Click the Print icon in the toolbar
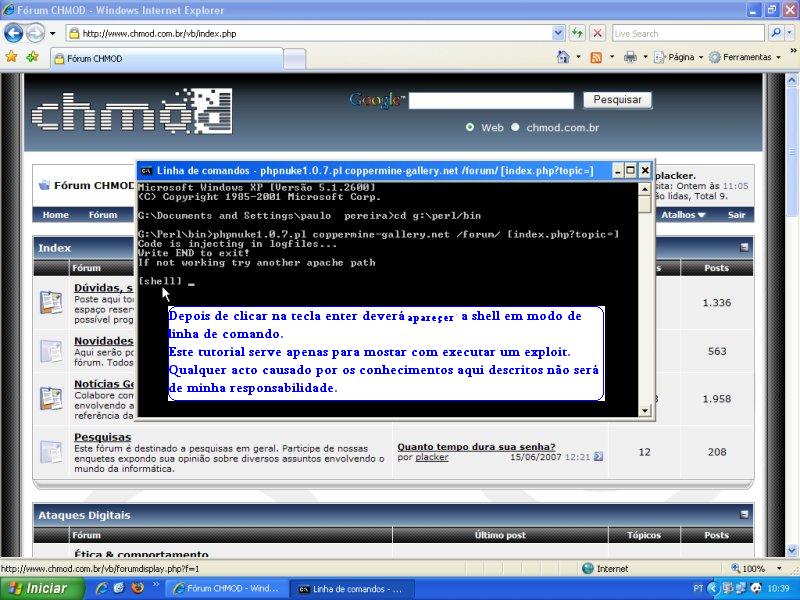 630,57
